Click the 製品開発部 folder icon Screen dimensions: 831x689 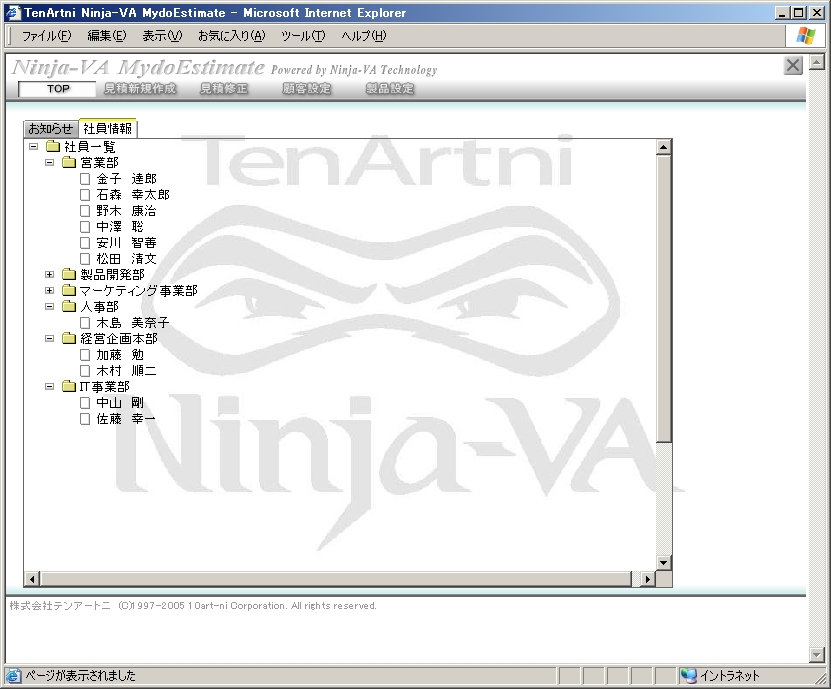pos(69,274)
